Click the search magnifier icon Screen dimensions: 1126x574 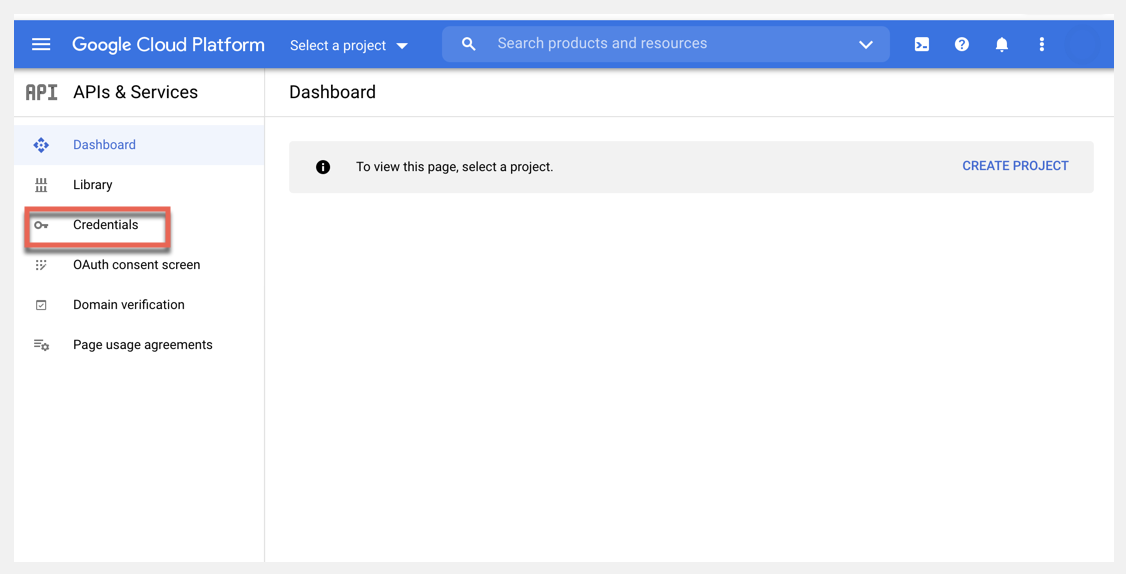[x=469, y=44]
